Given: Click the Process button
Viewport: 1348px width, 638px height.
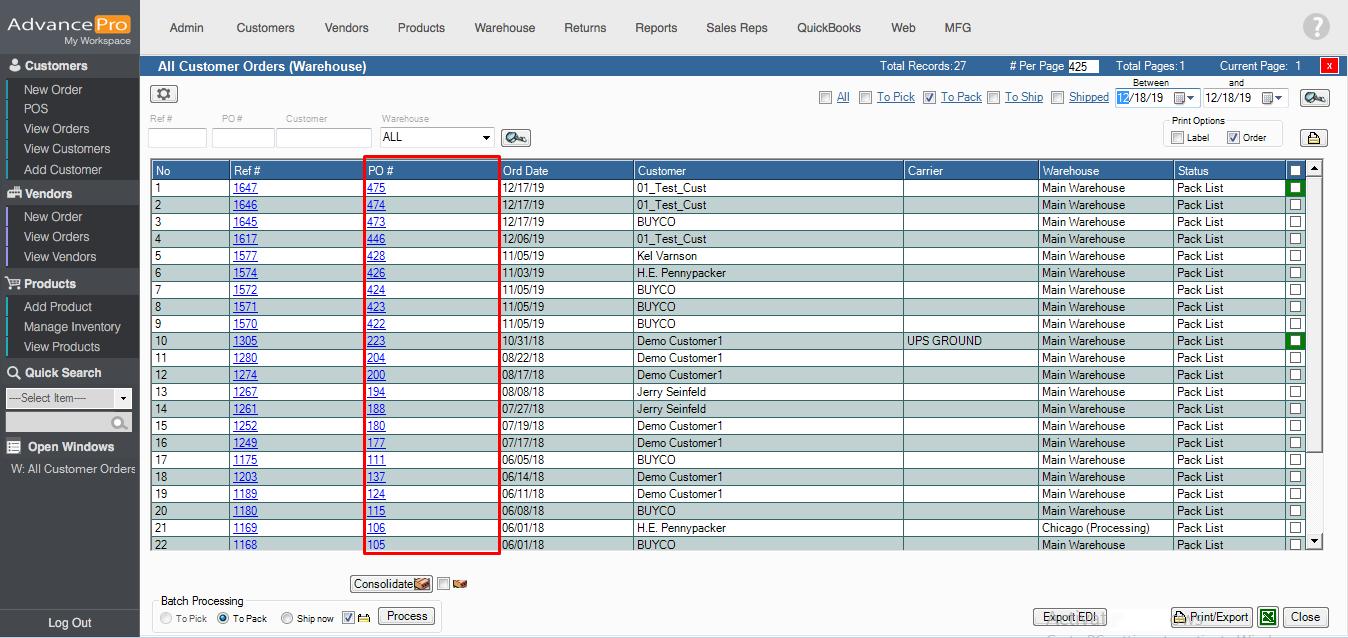Looking at the screenshot, I should tap(407, 617).
